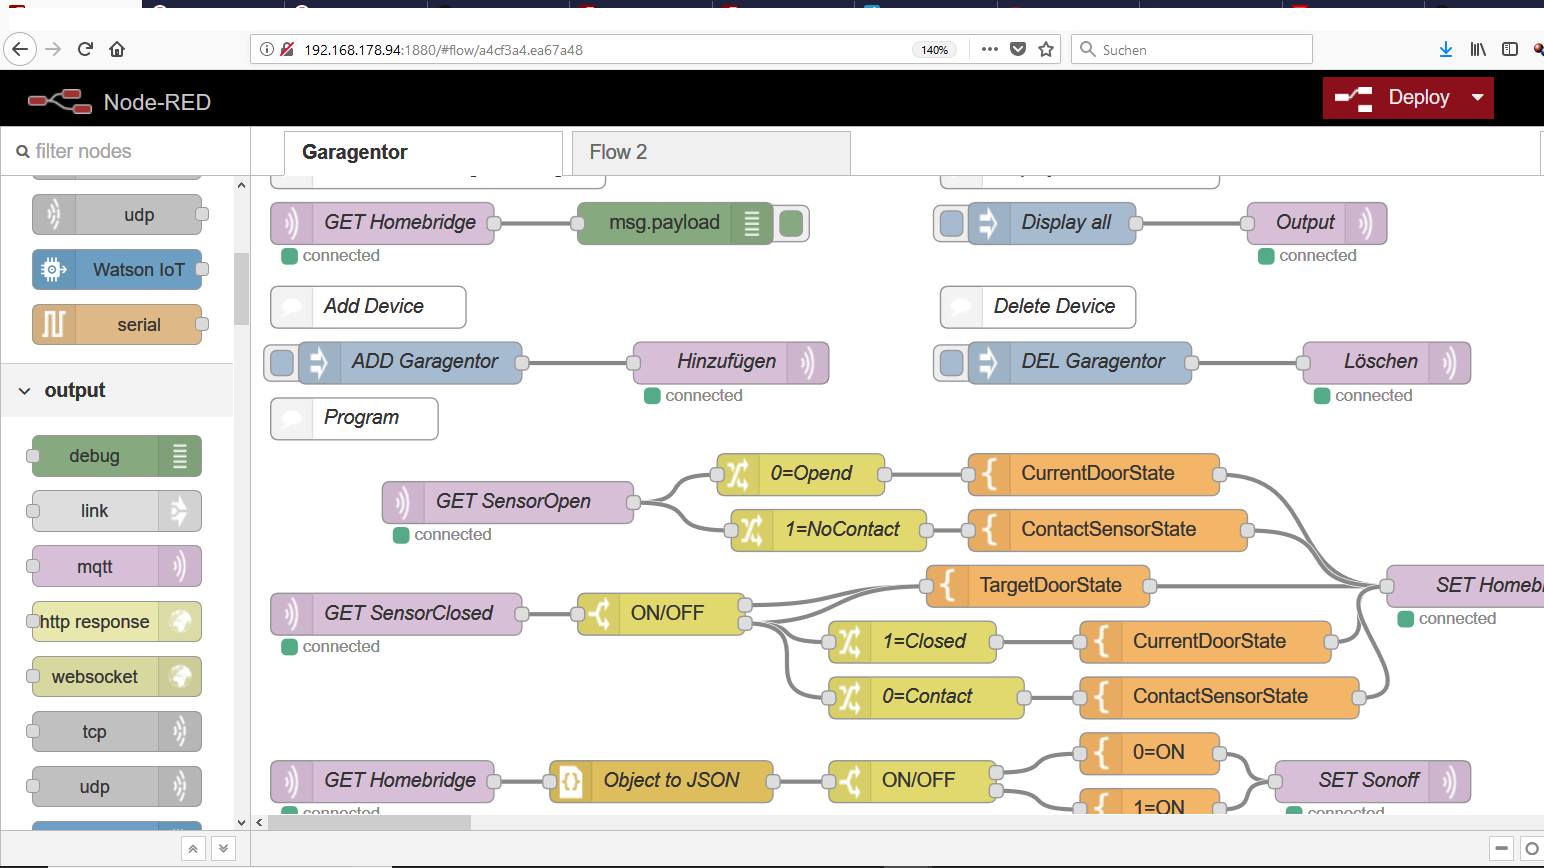Open Deploy dropdown arrow menu
The width and height of the screenshot is (1544, 868).
[x=1477, y=98]
